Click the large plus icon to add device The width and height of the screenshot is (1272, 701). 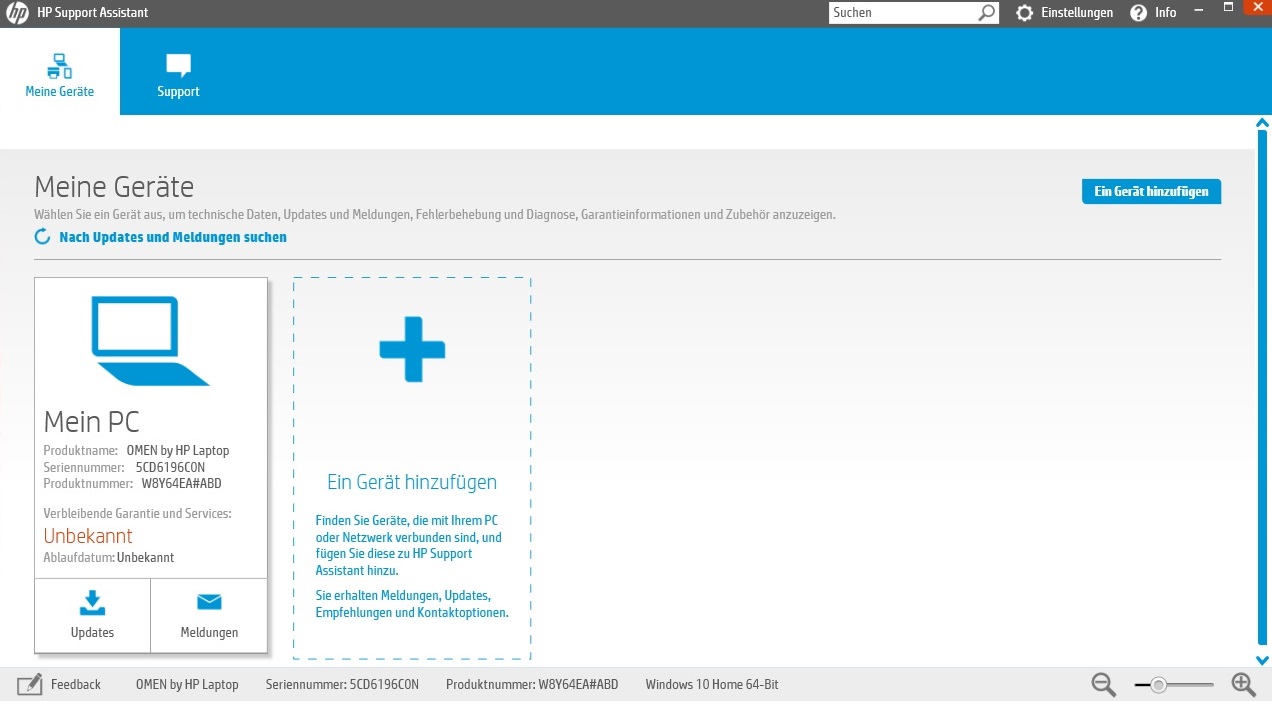(412, 349)
